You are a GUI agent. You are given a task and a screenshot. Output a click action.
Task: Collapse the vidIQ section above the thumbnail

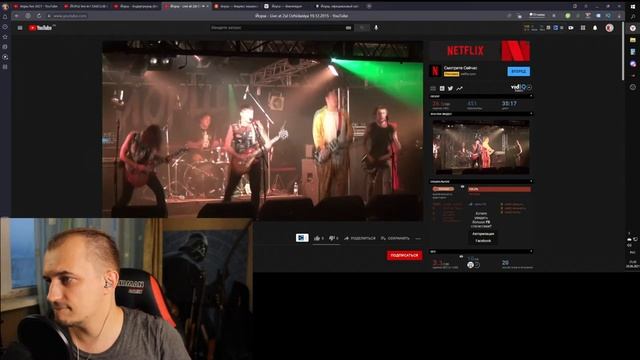(x=531, y=114)
